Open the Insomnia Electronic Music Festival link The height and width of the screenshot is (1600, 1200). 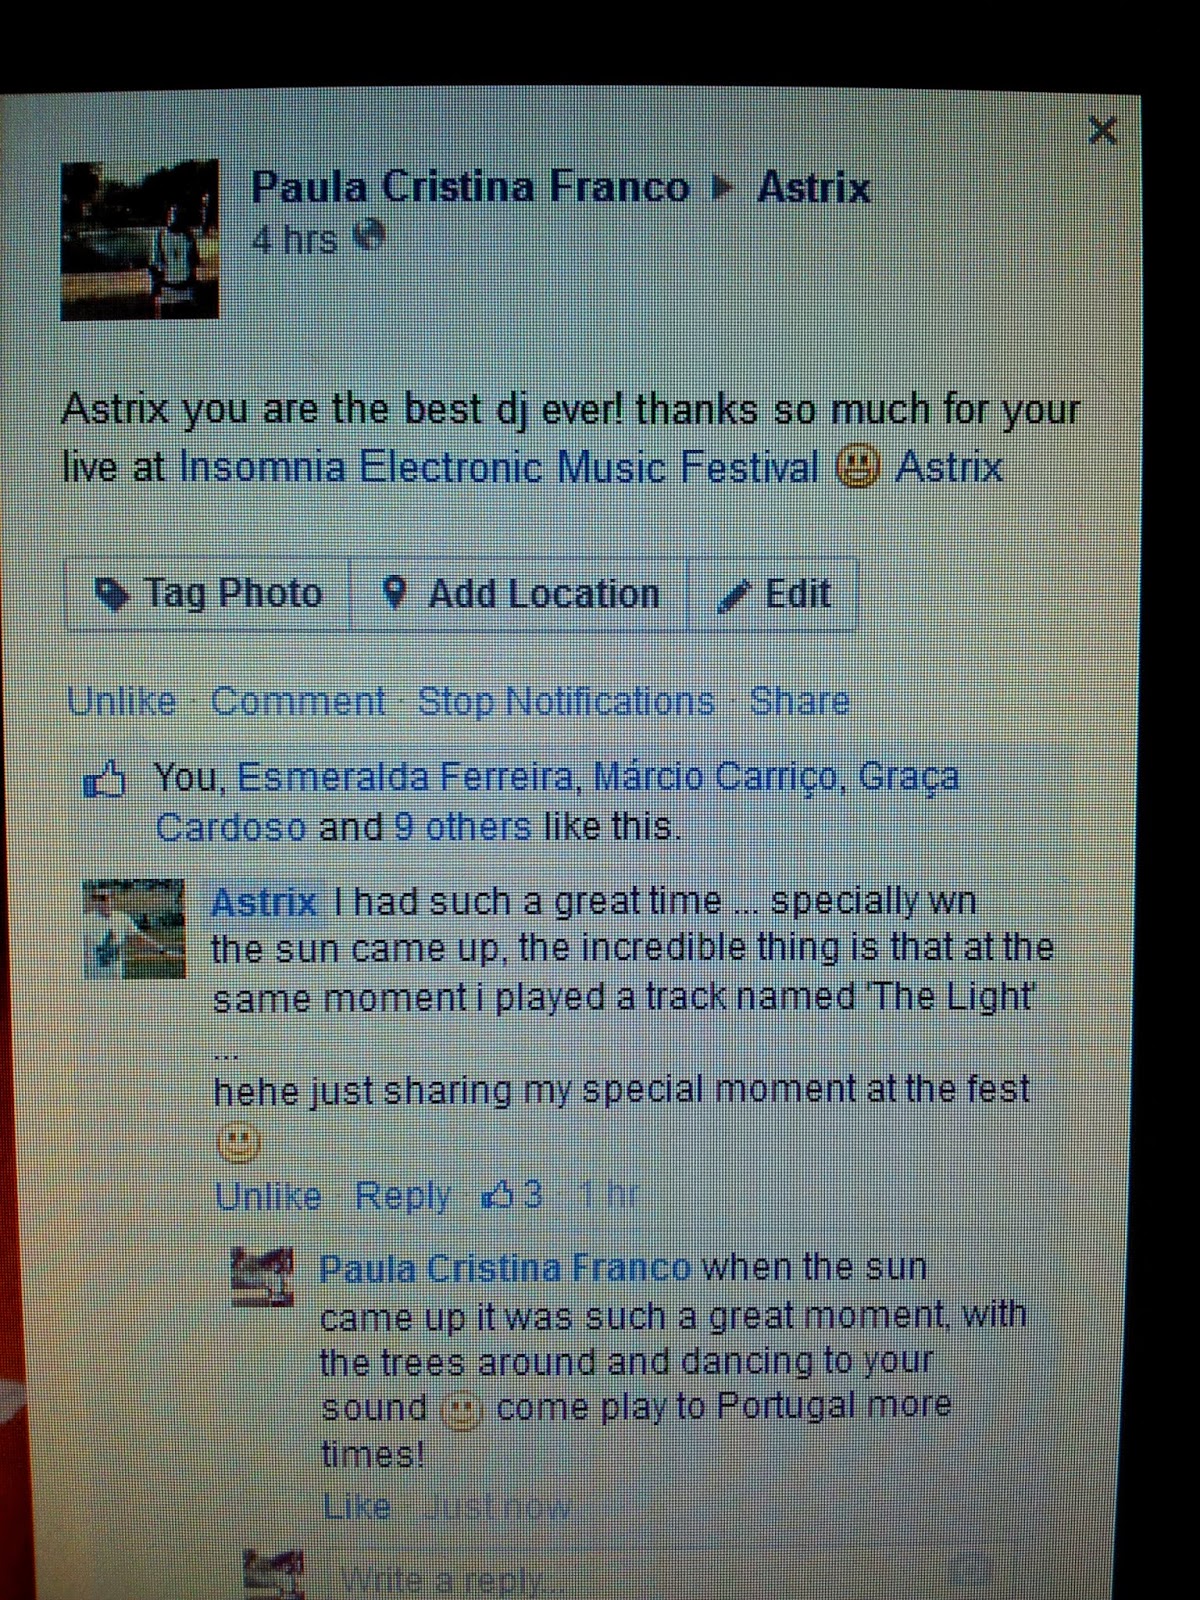pos(499,467)
